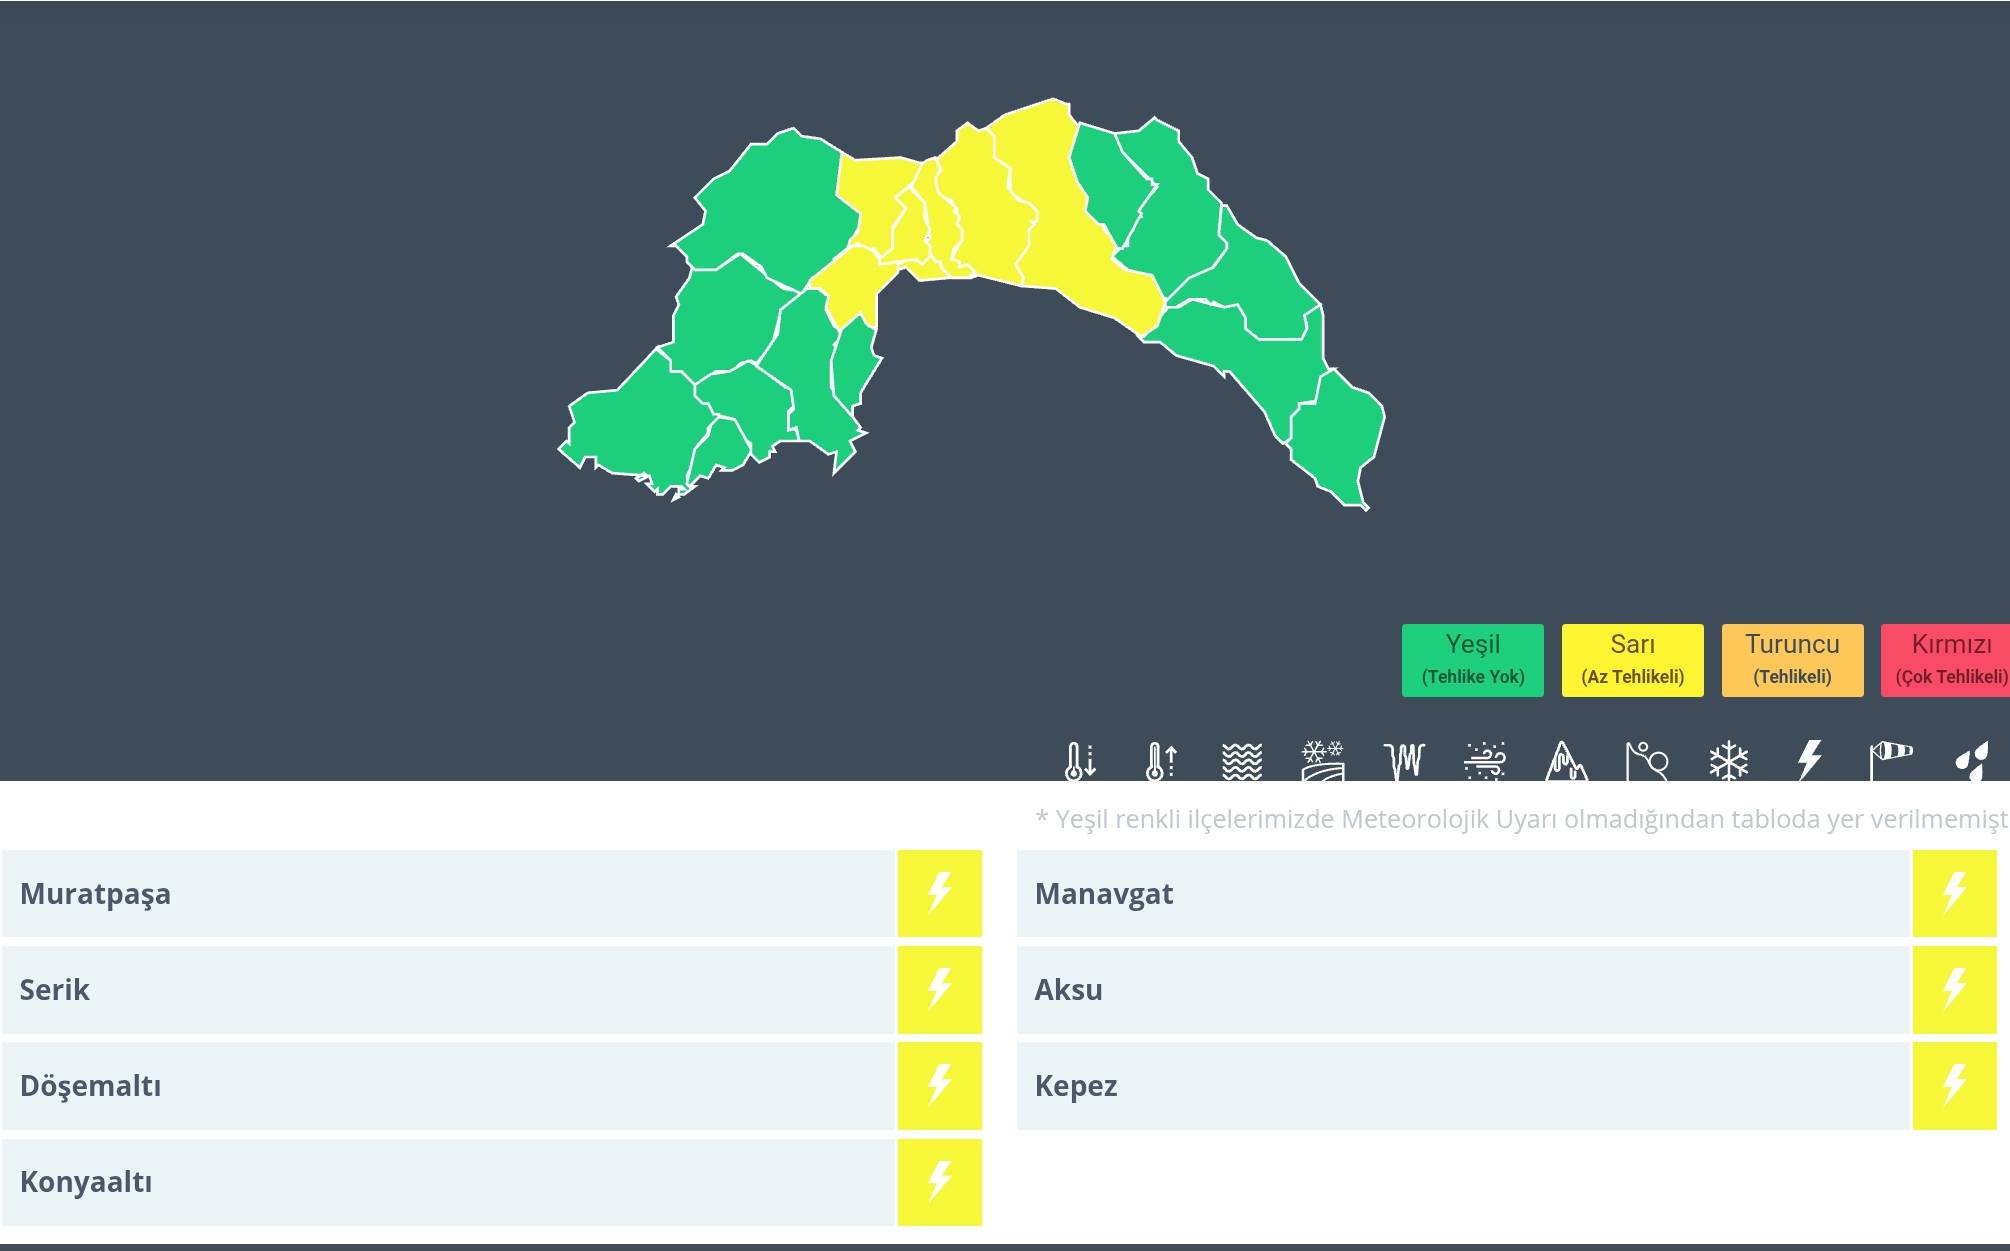2010x1251 pixels.
Task: Click the temperature rise thermometer icon
Action: tap(1161, 760)
